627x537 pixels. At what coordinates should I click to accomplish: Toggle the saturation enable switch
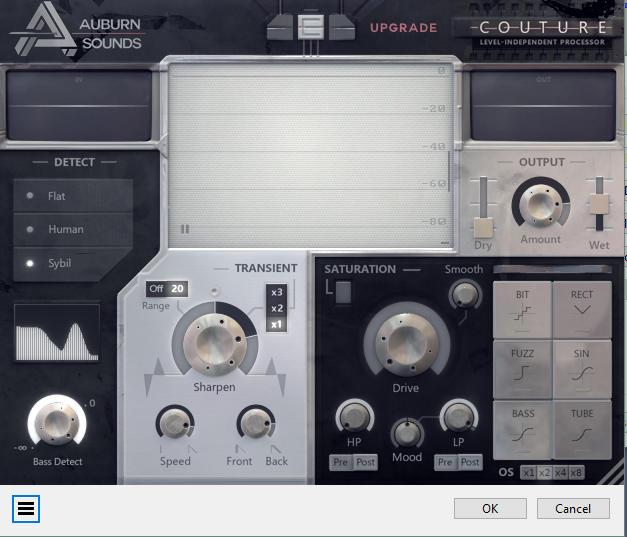tap(343, 292)
